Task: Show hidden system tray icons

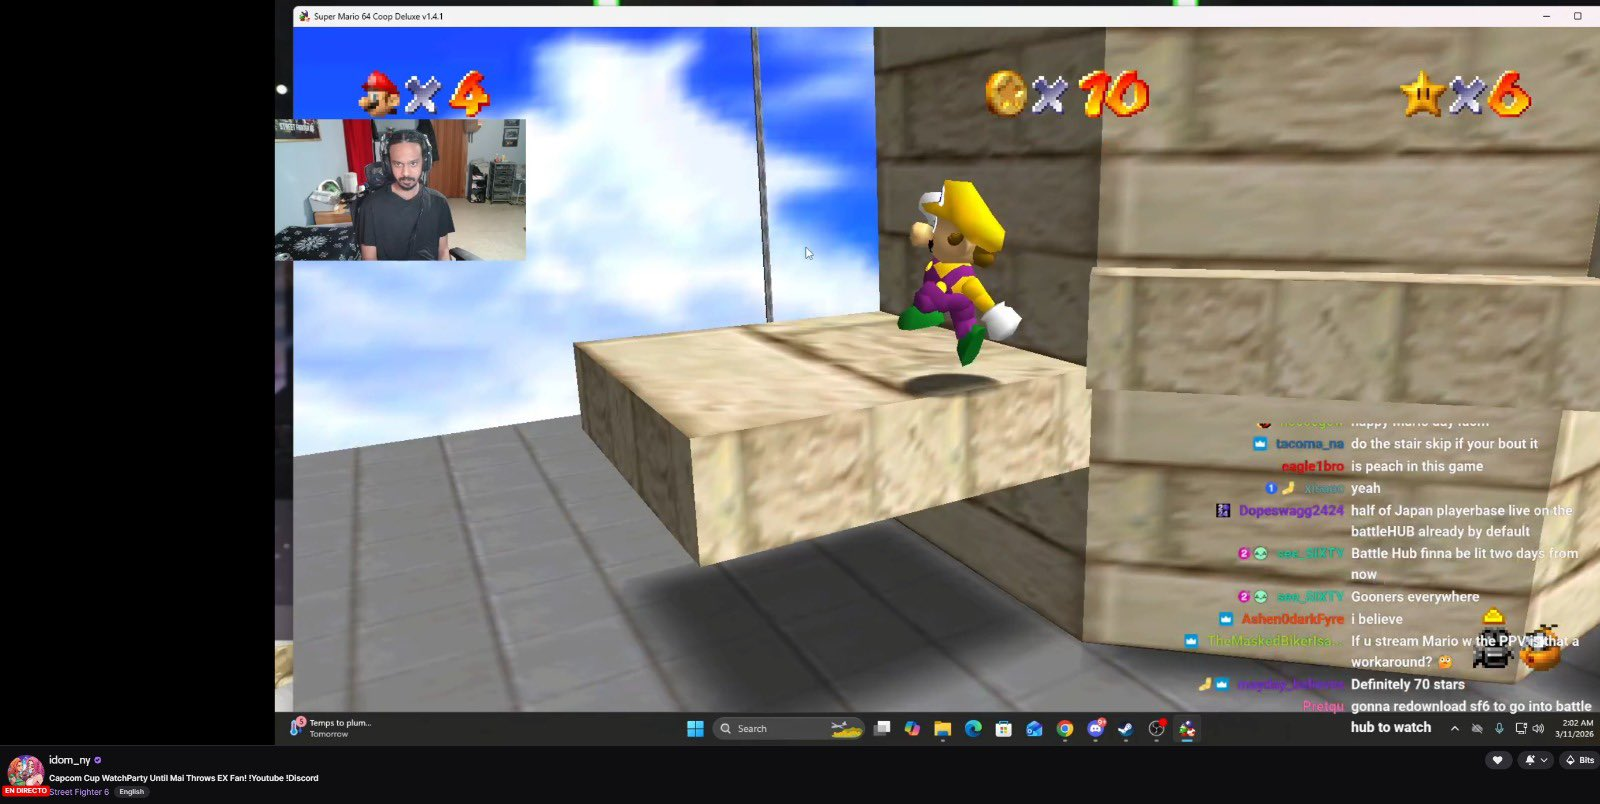Action: pos(1455,729)
